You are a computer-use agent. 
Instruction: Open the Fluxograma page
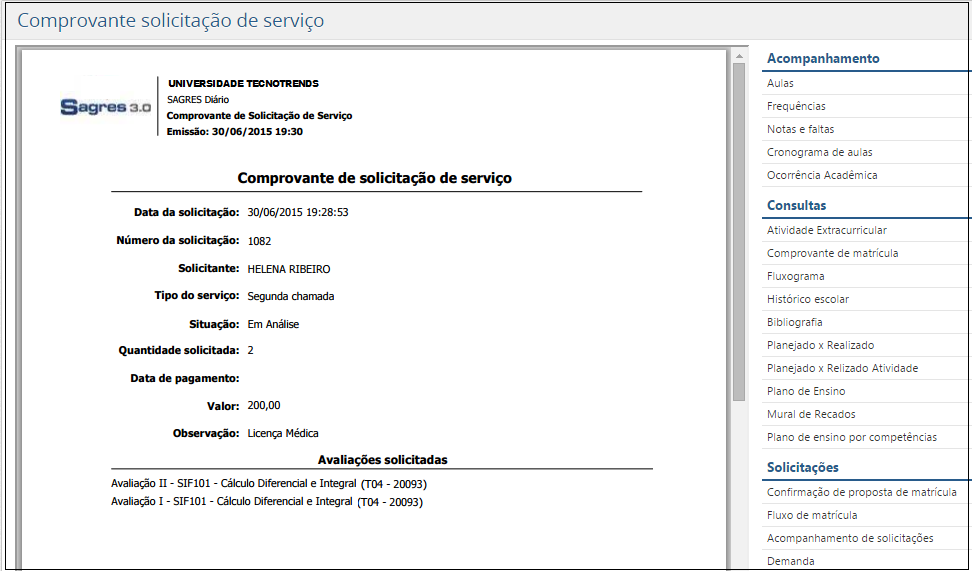pyautogui.click(x=795, y=276)
